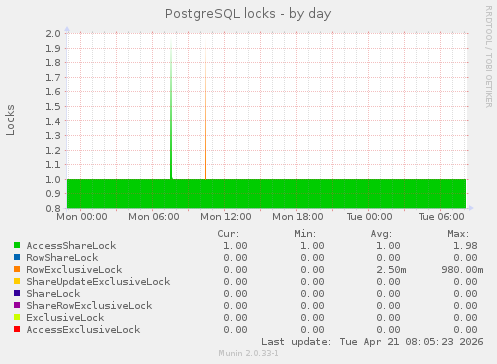This screenshot has height=364, width=497.
Task: Select the RowShareLock legend label
Action: (62, 258)
